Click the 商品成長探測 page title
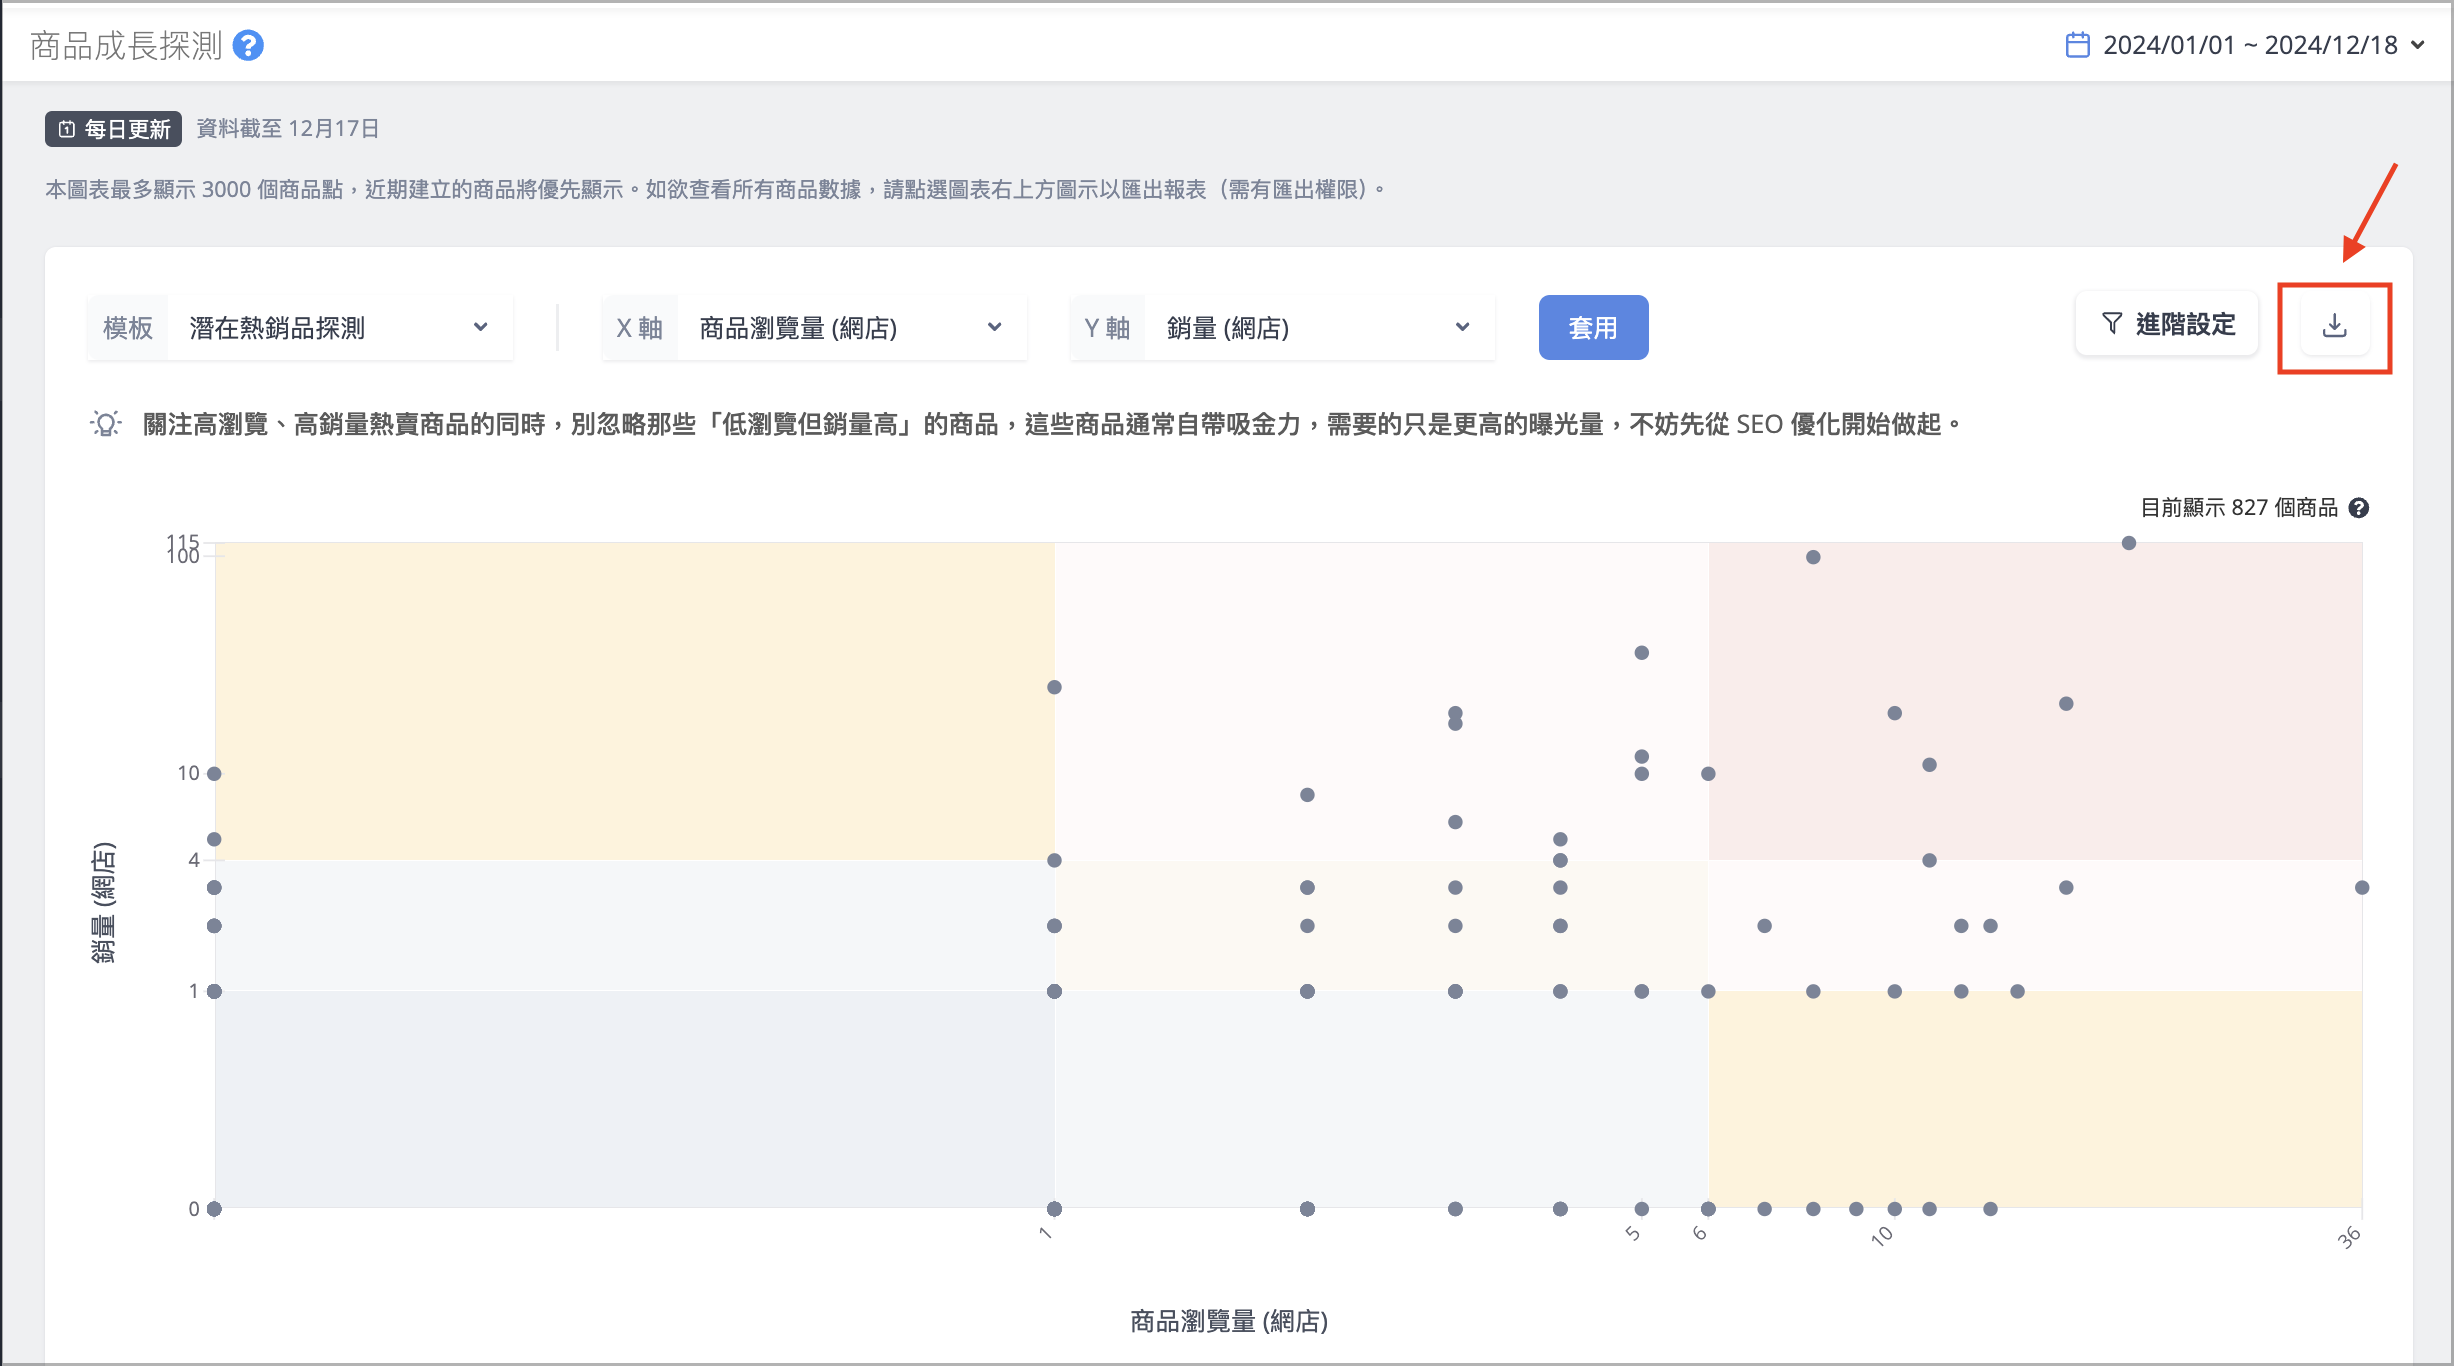 tap(126, 46)
